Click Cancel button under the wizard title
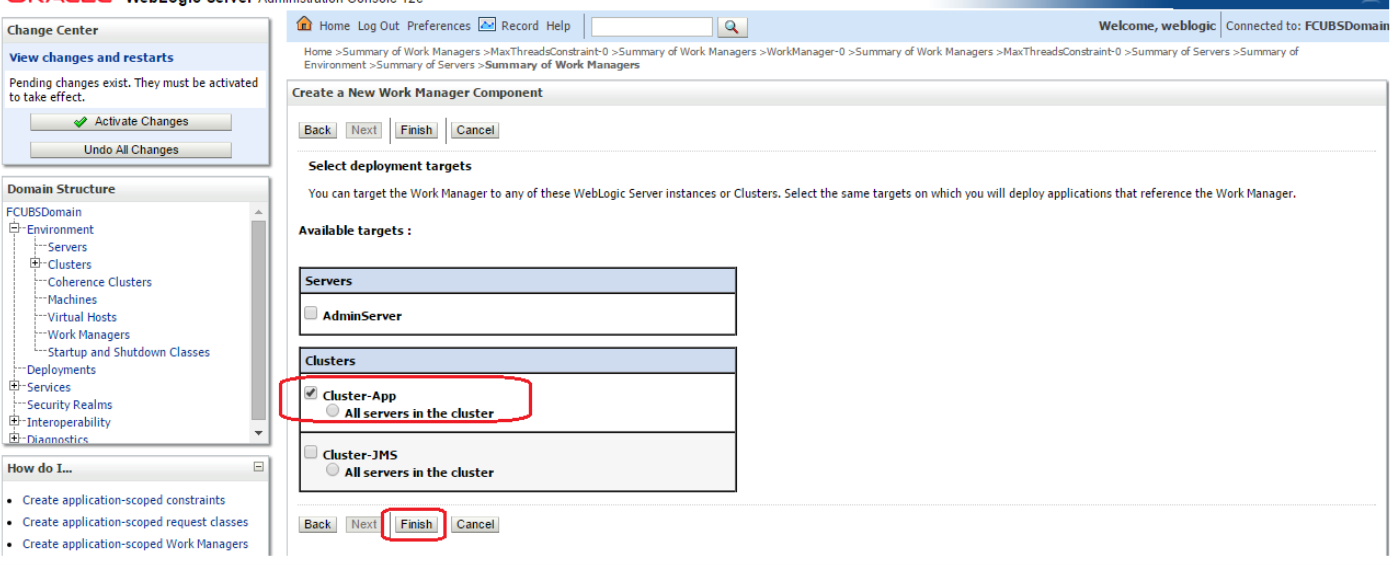 pyautogui.click(x=475, y=130)
